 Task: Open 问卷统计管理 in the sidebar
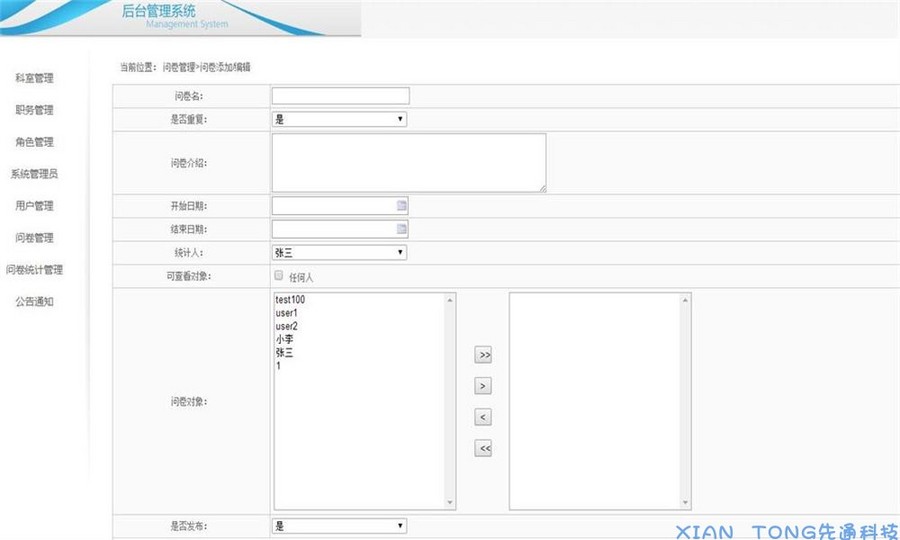pyautogui.click(x=34, y=269)
